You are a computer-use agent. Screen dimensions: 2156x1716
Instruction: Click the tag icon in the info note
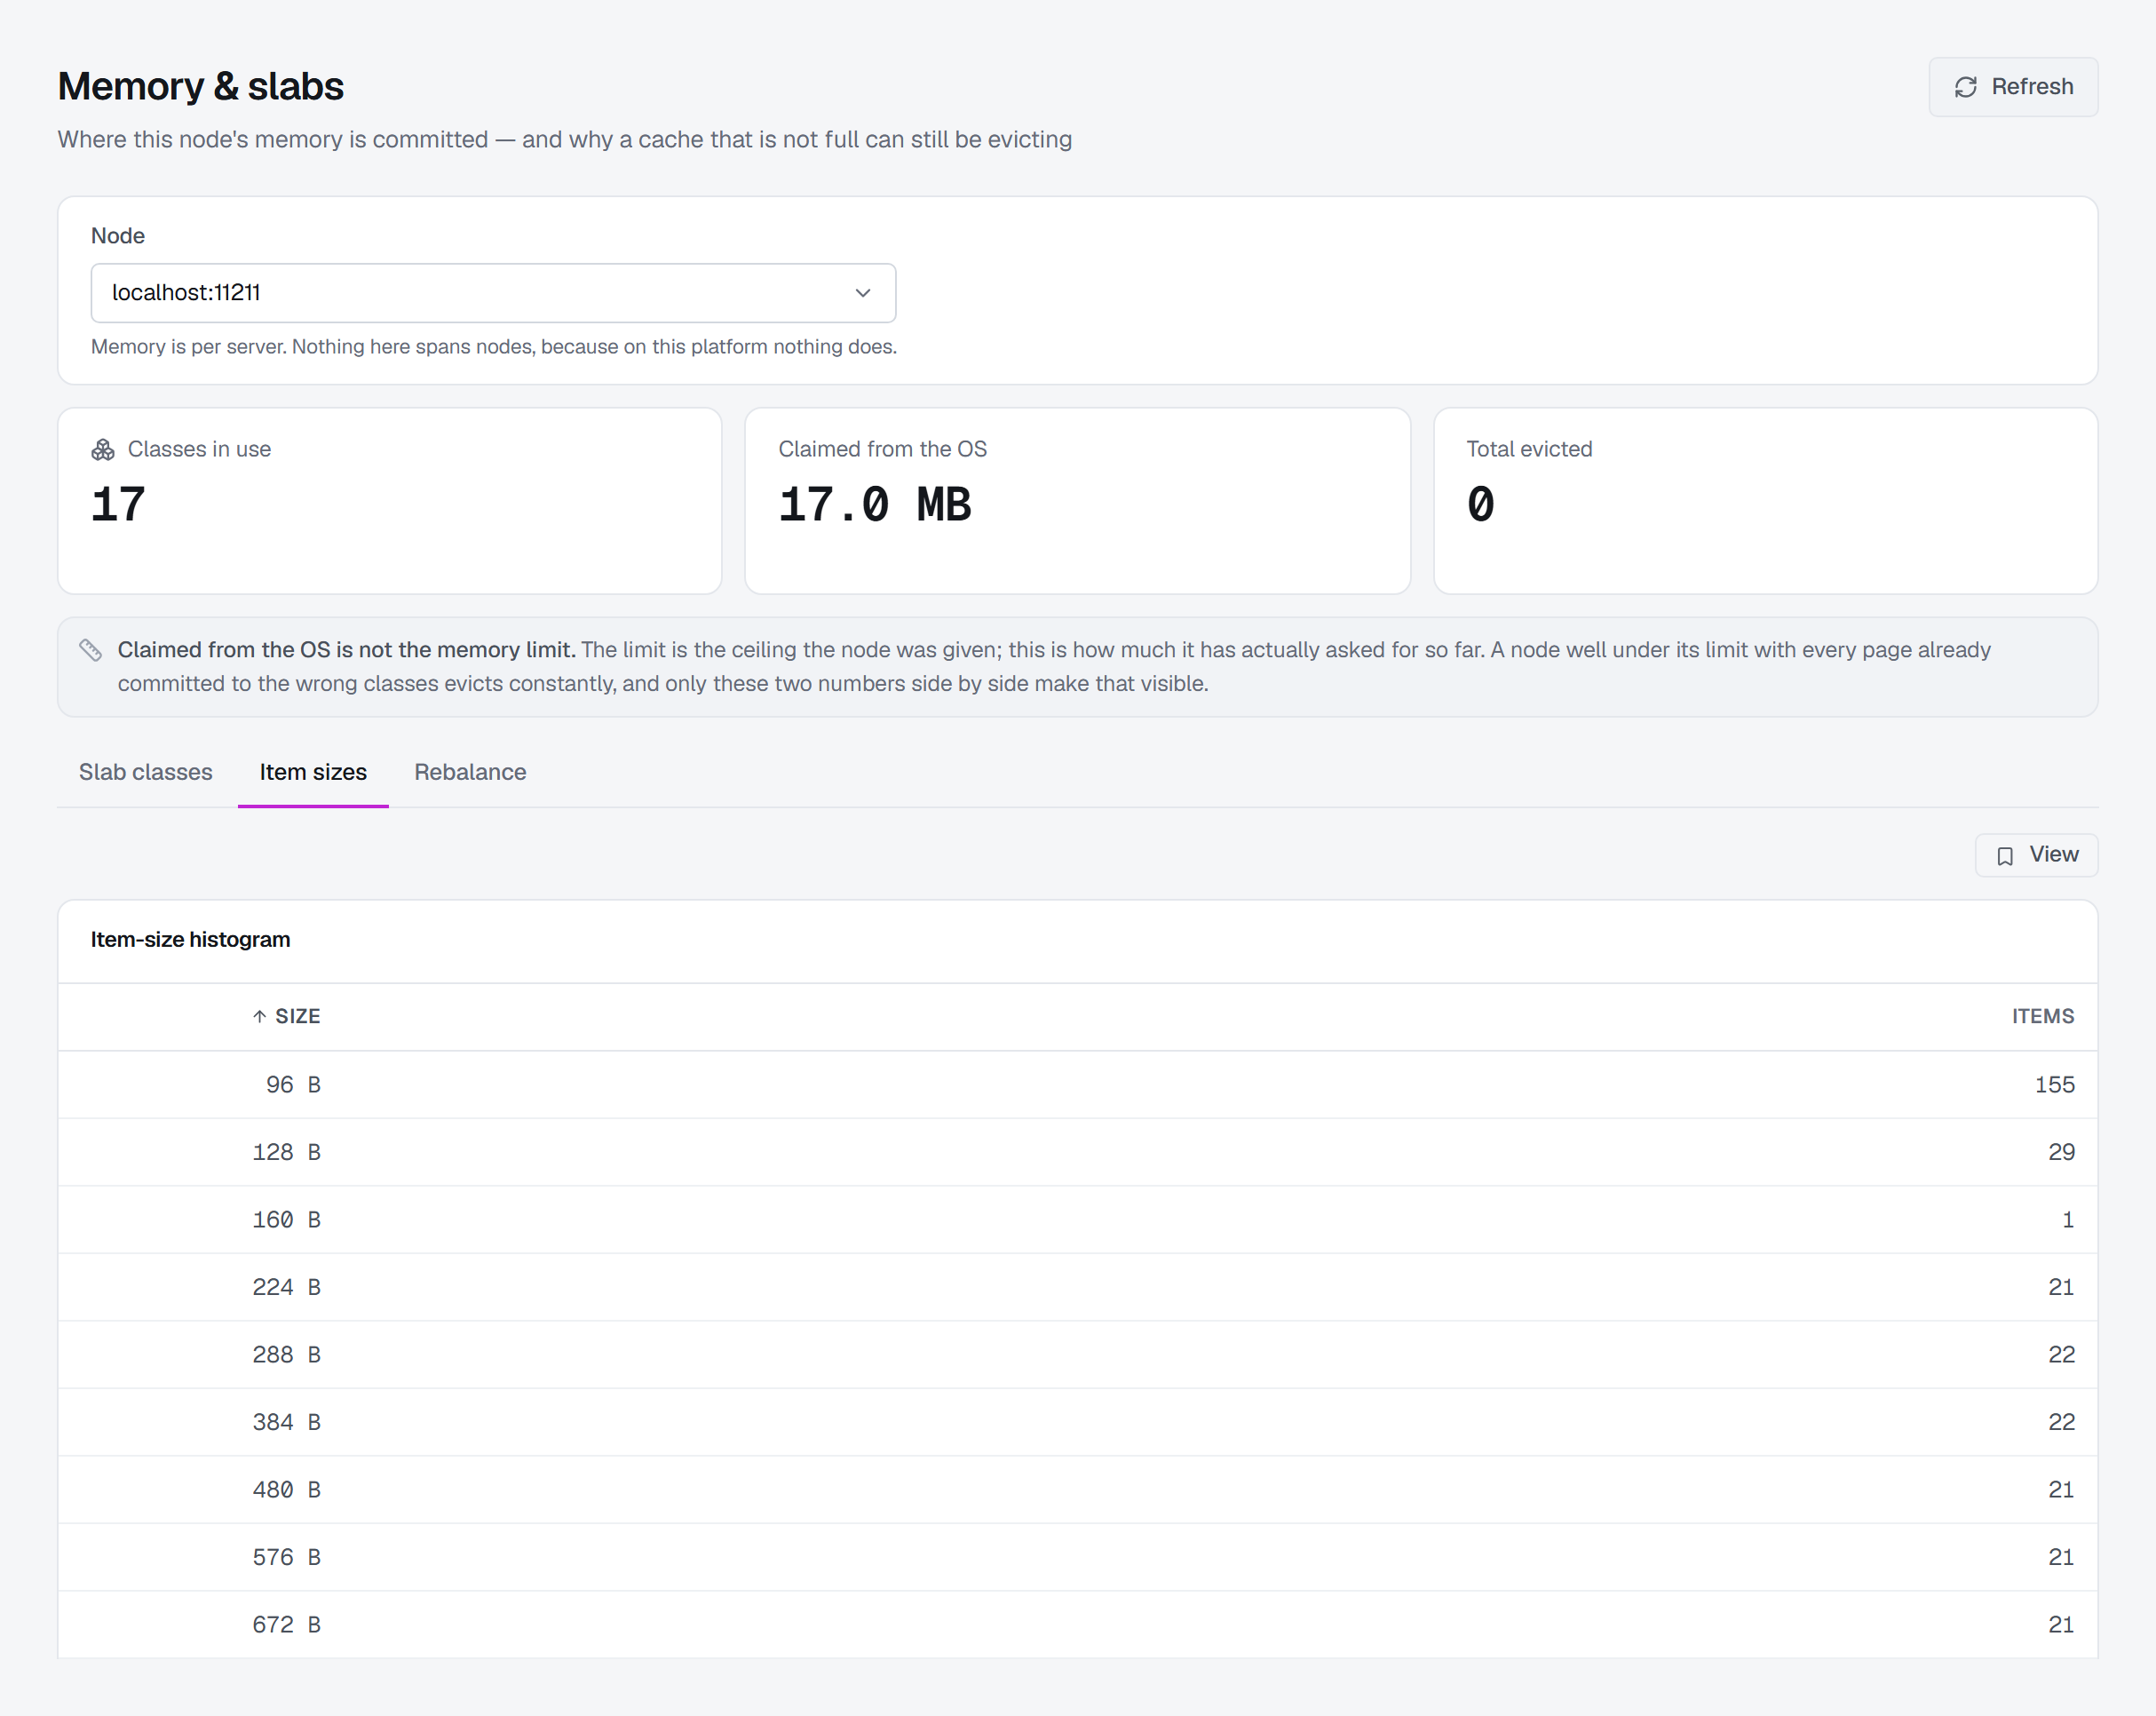coord(91,650)
